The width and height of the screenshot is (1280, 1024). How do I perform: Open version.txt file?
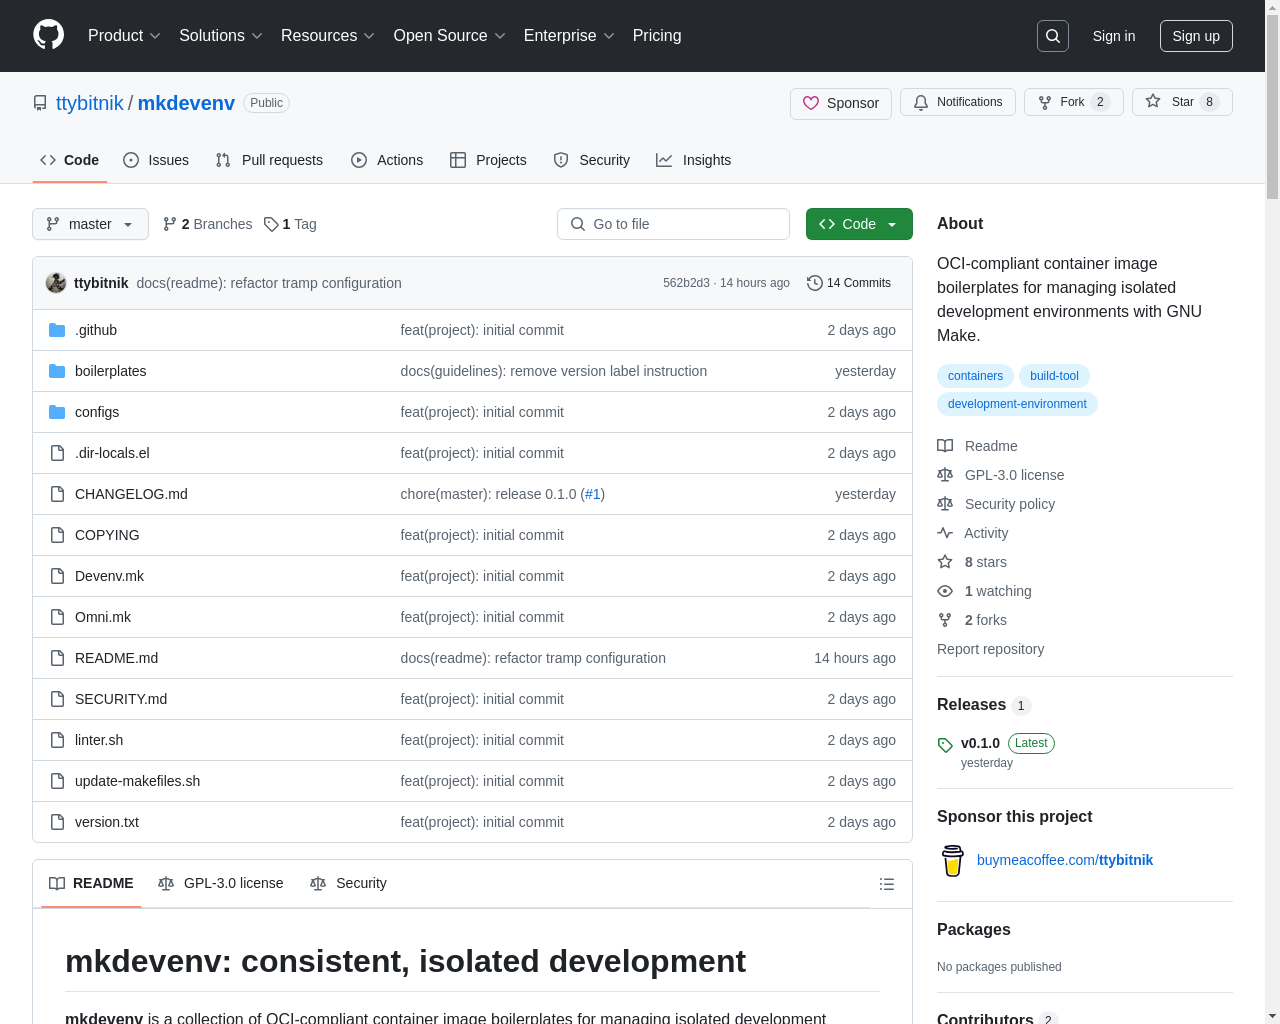(x=107, y=822)
